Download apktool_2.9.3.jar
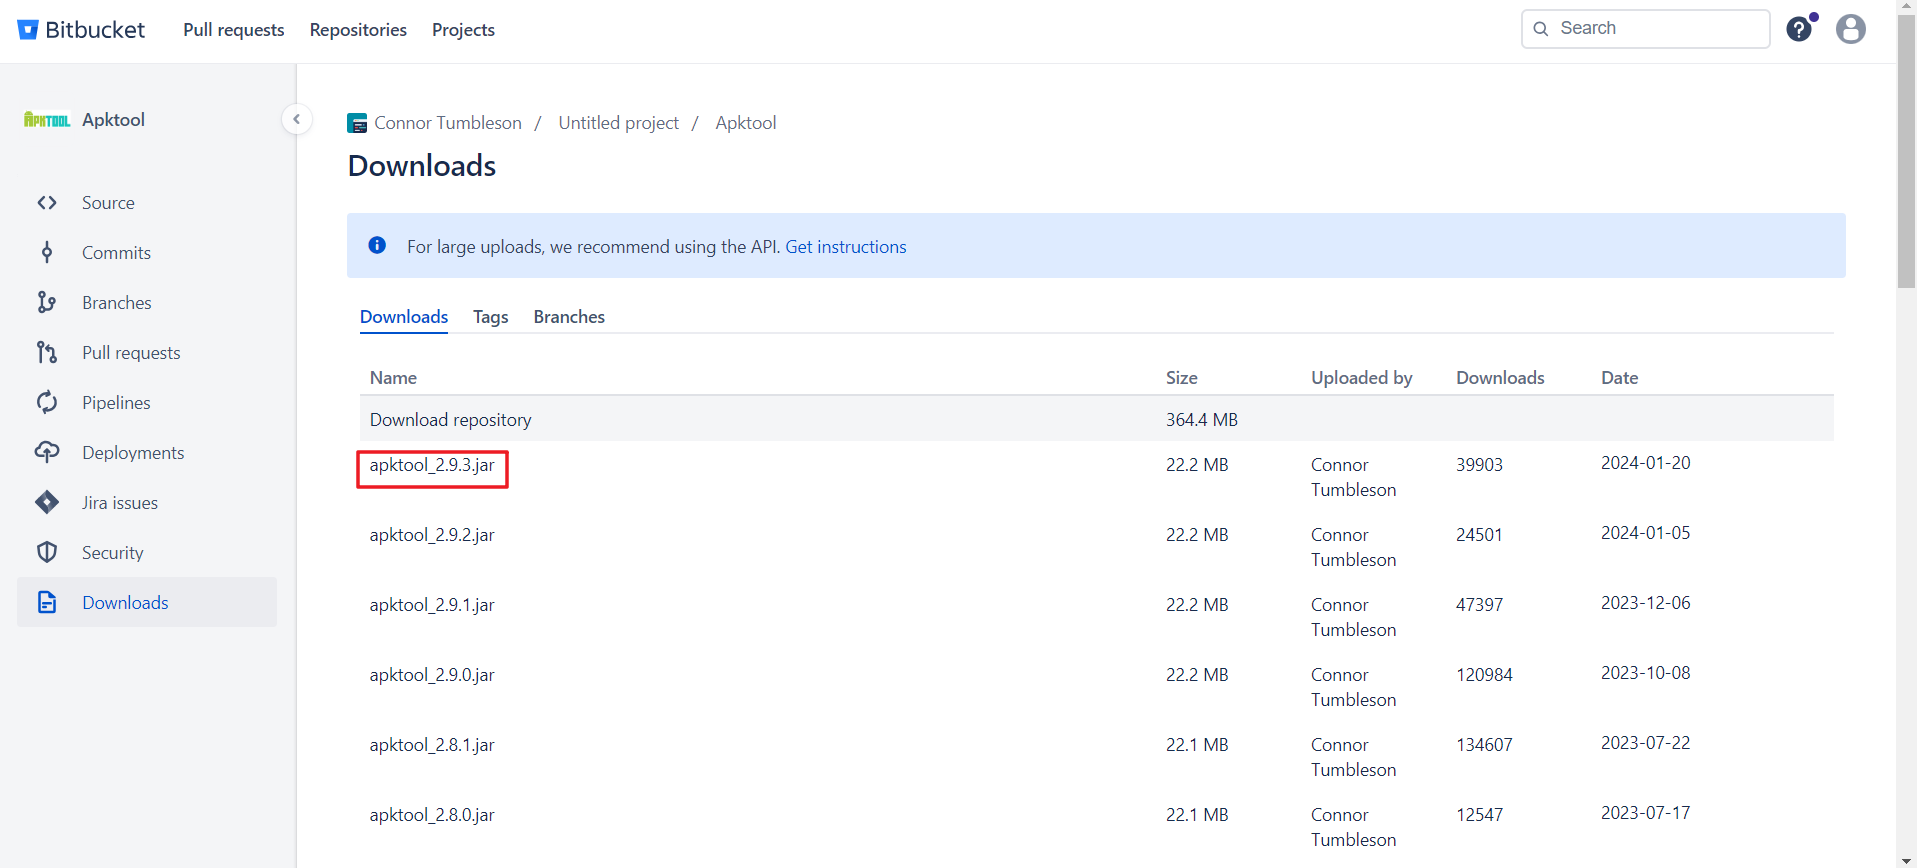Viewport: 1917px width, 868px height. click(x=432, y=465)
